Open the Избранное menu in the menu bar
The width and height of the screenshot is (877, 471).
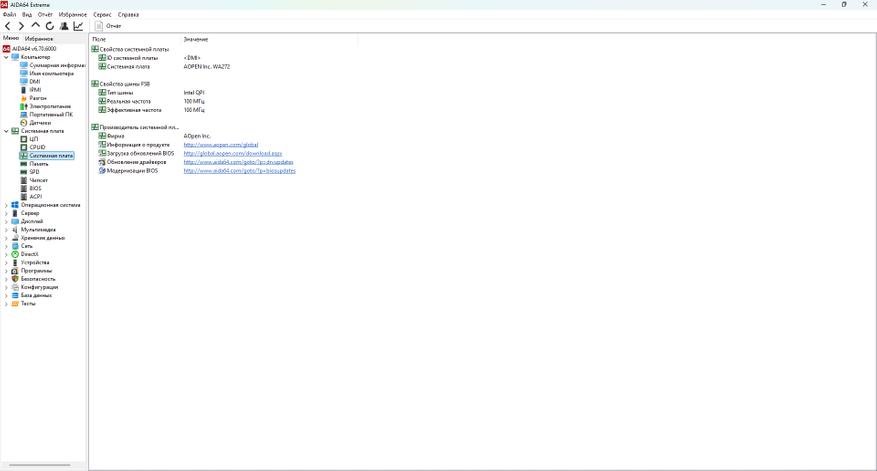[73, 15]
